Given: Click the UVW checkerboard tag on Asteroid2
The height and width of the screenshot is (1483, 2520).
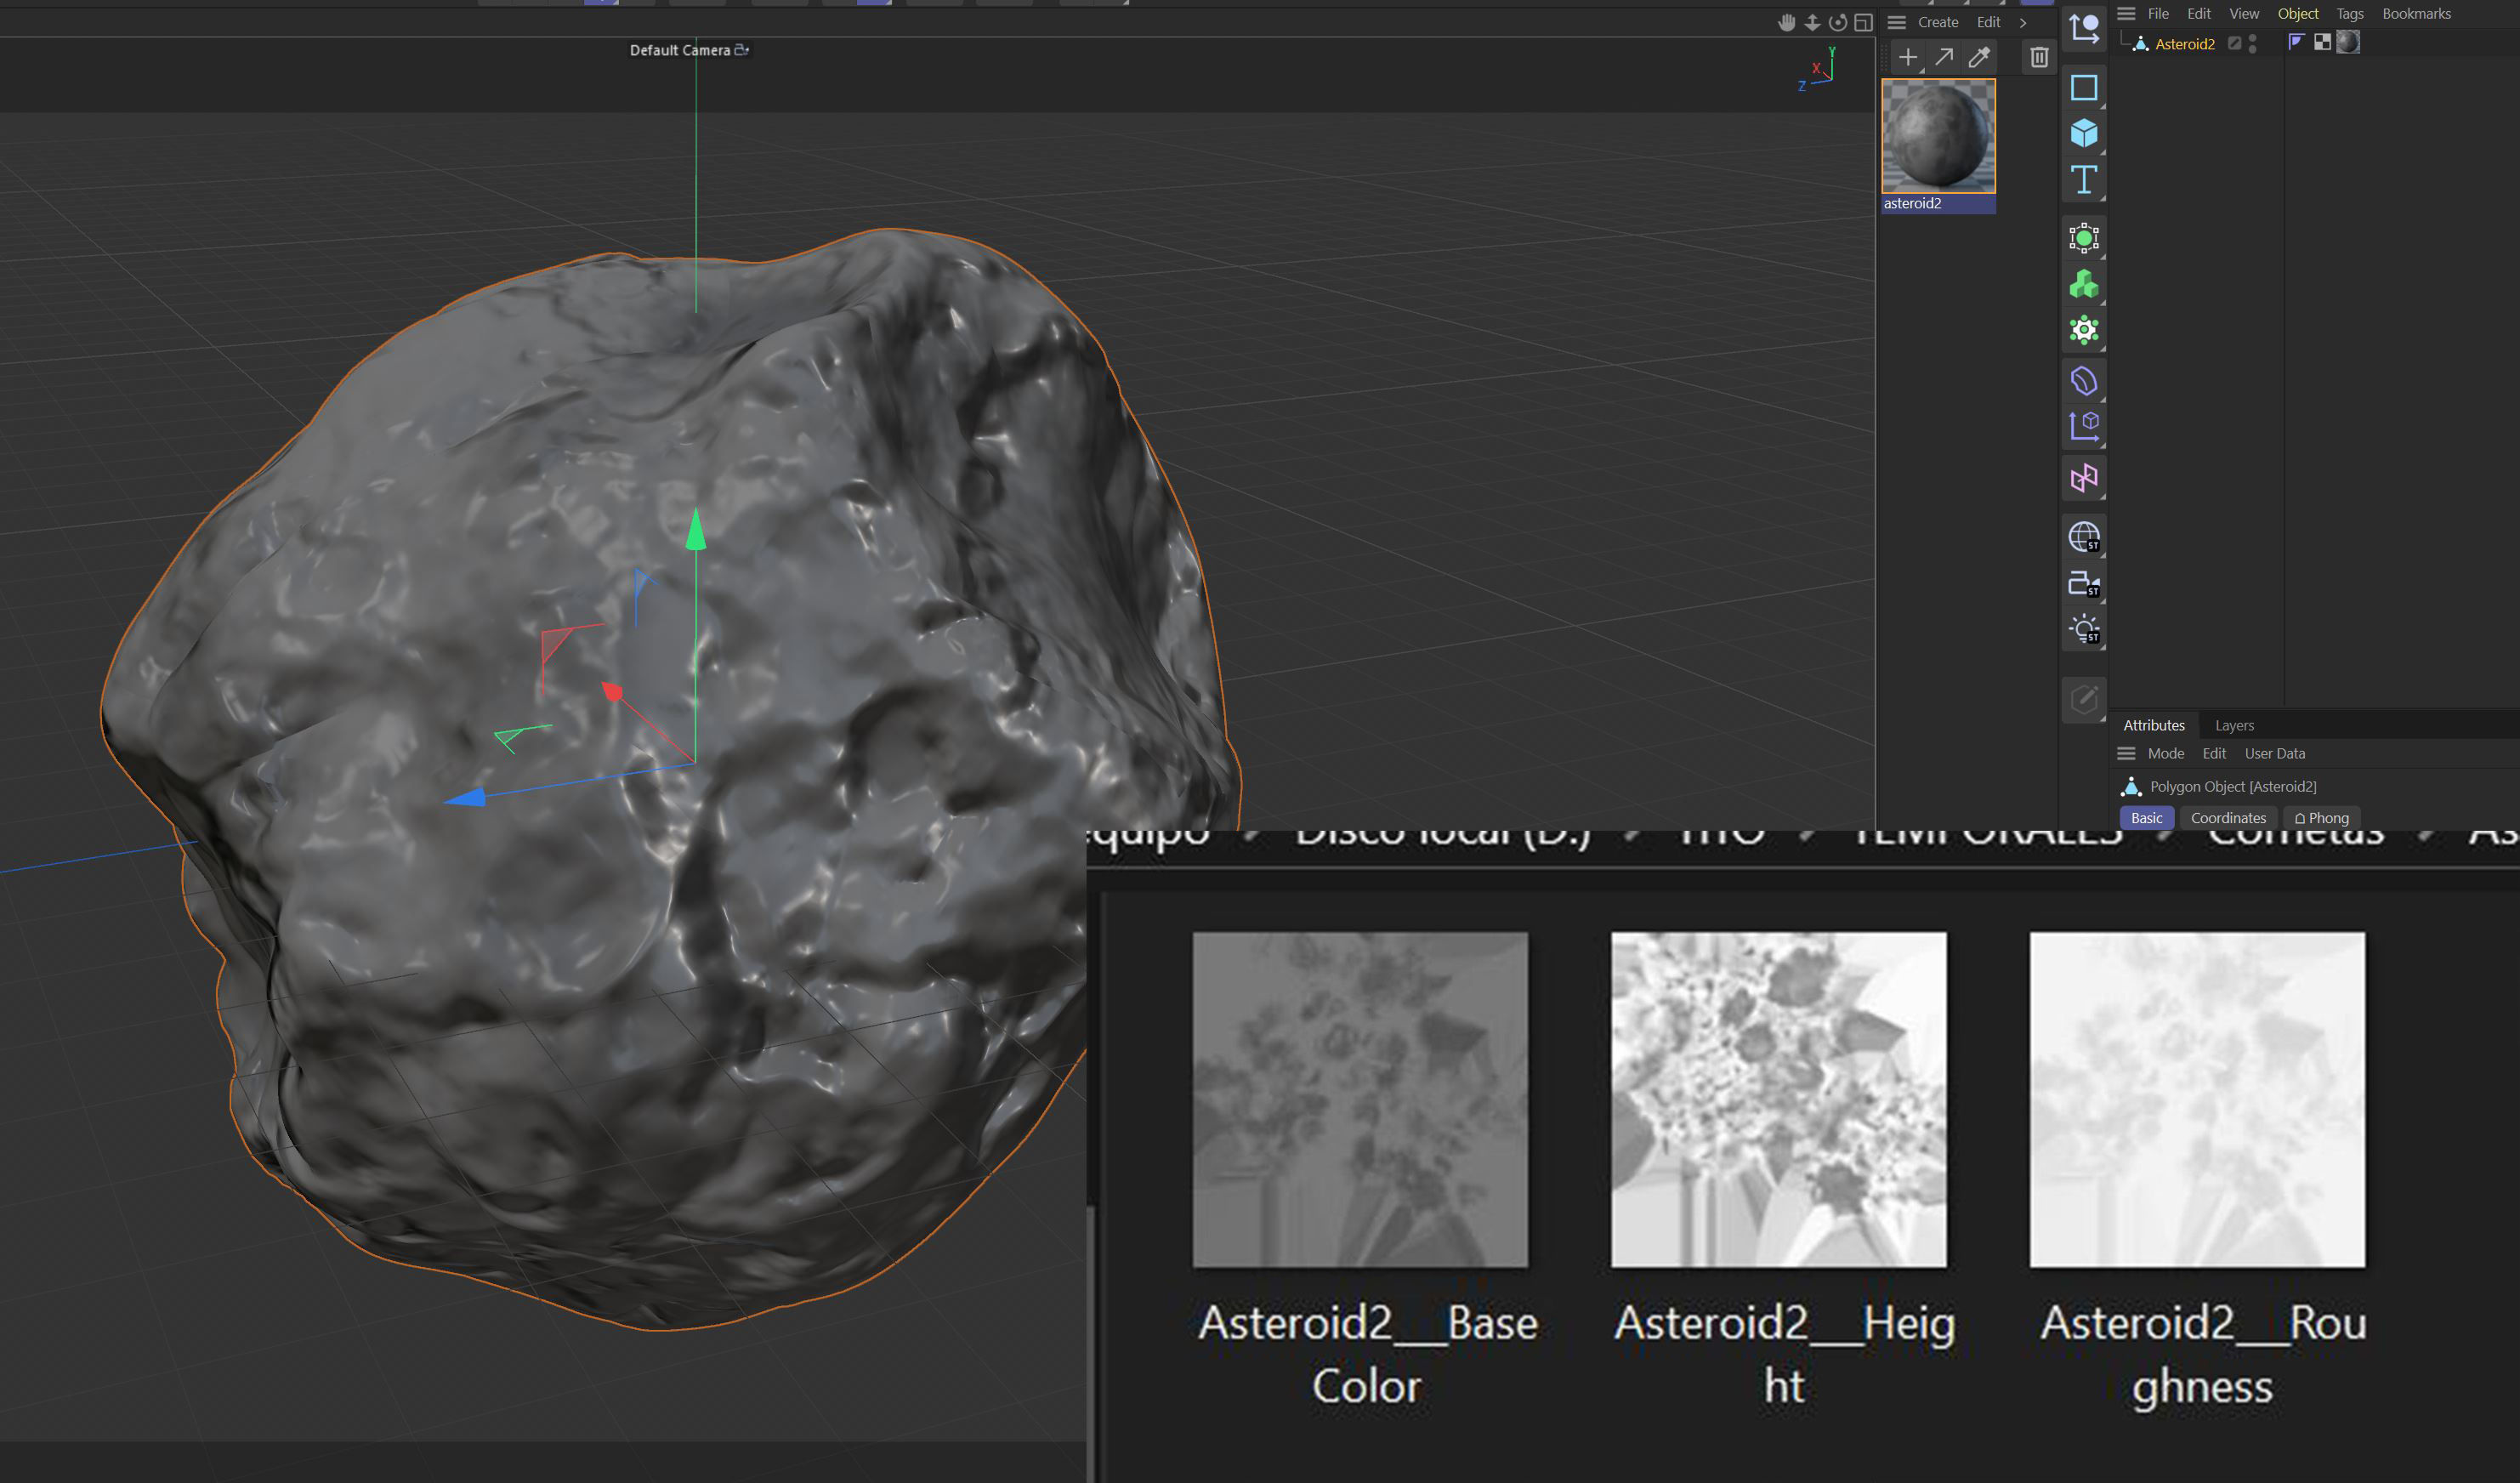Looking at the screenshot, I should pos(2322,42).
